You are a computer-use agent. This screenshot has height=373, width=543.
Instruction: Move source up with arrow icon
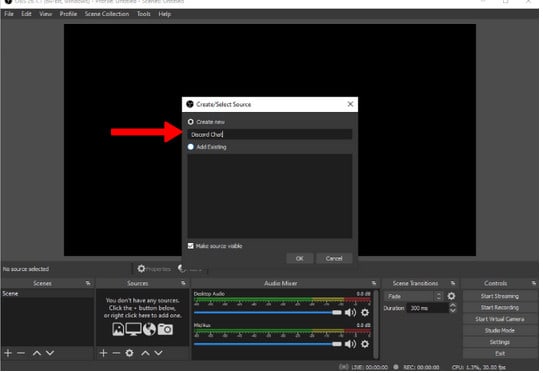(145, 354)
